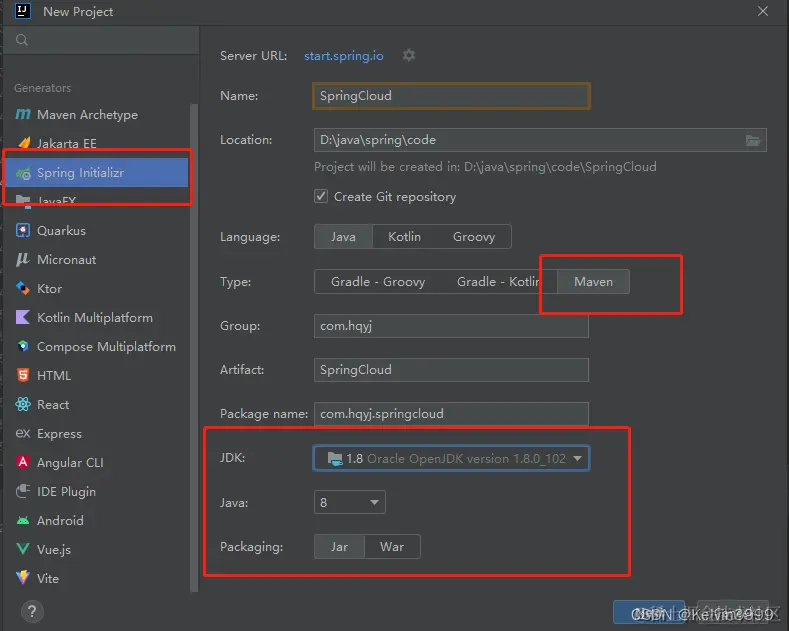Click the Jakarta EE generator icon
Viewport: 789px width, 631px height.
tap(24, 142)
